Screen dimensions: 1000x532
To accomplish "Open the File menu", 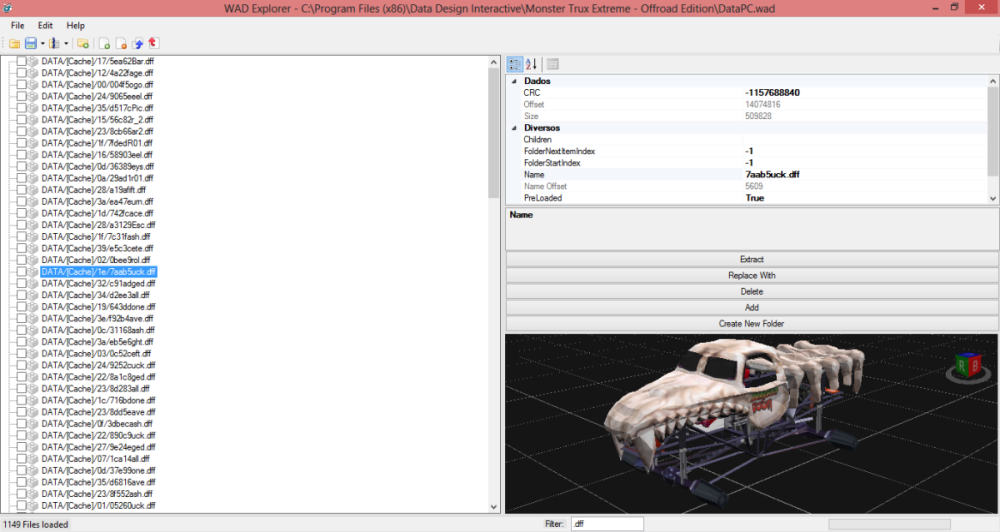I will (x=17, y=26).
